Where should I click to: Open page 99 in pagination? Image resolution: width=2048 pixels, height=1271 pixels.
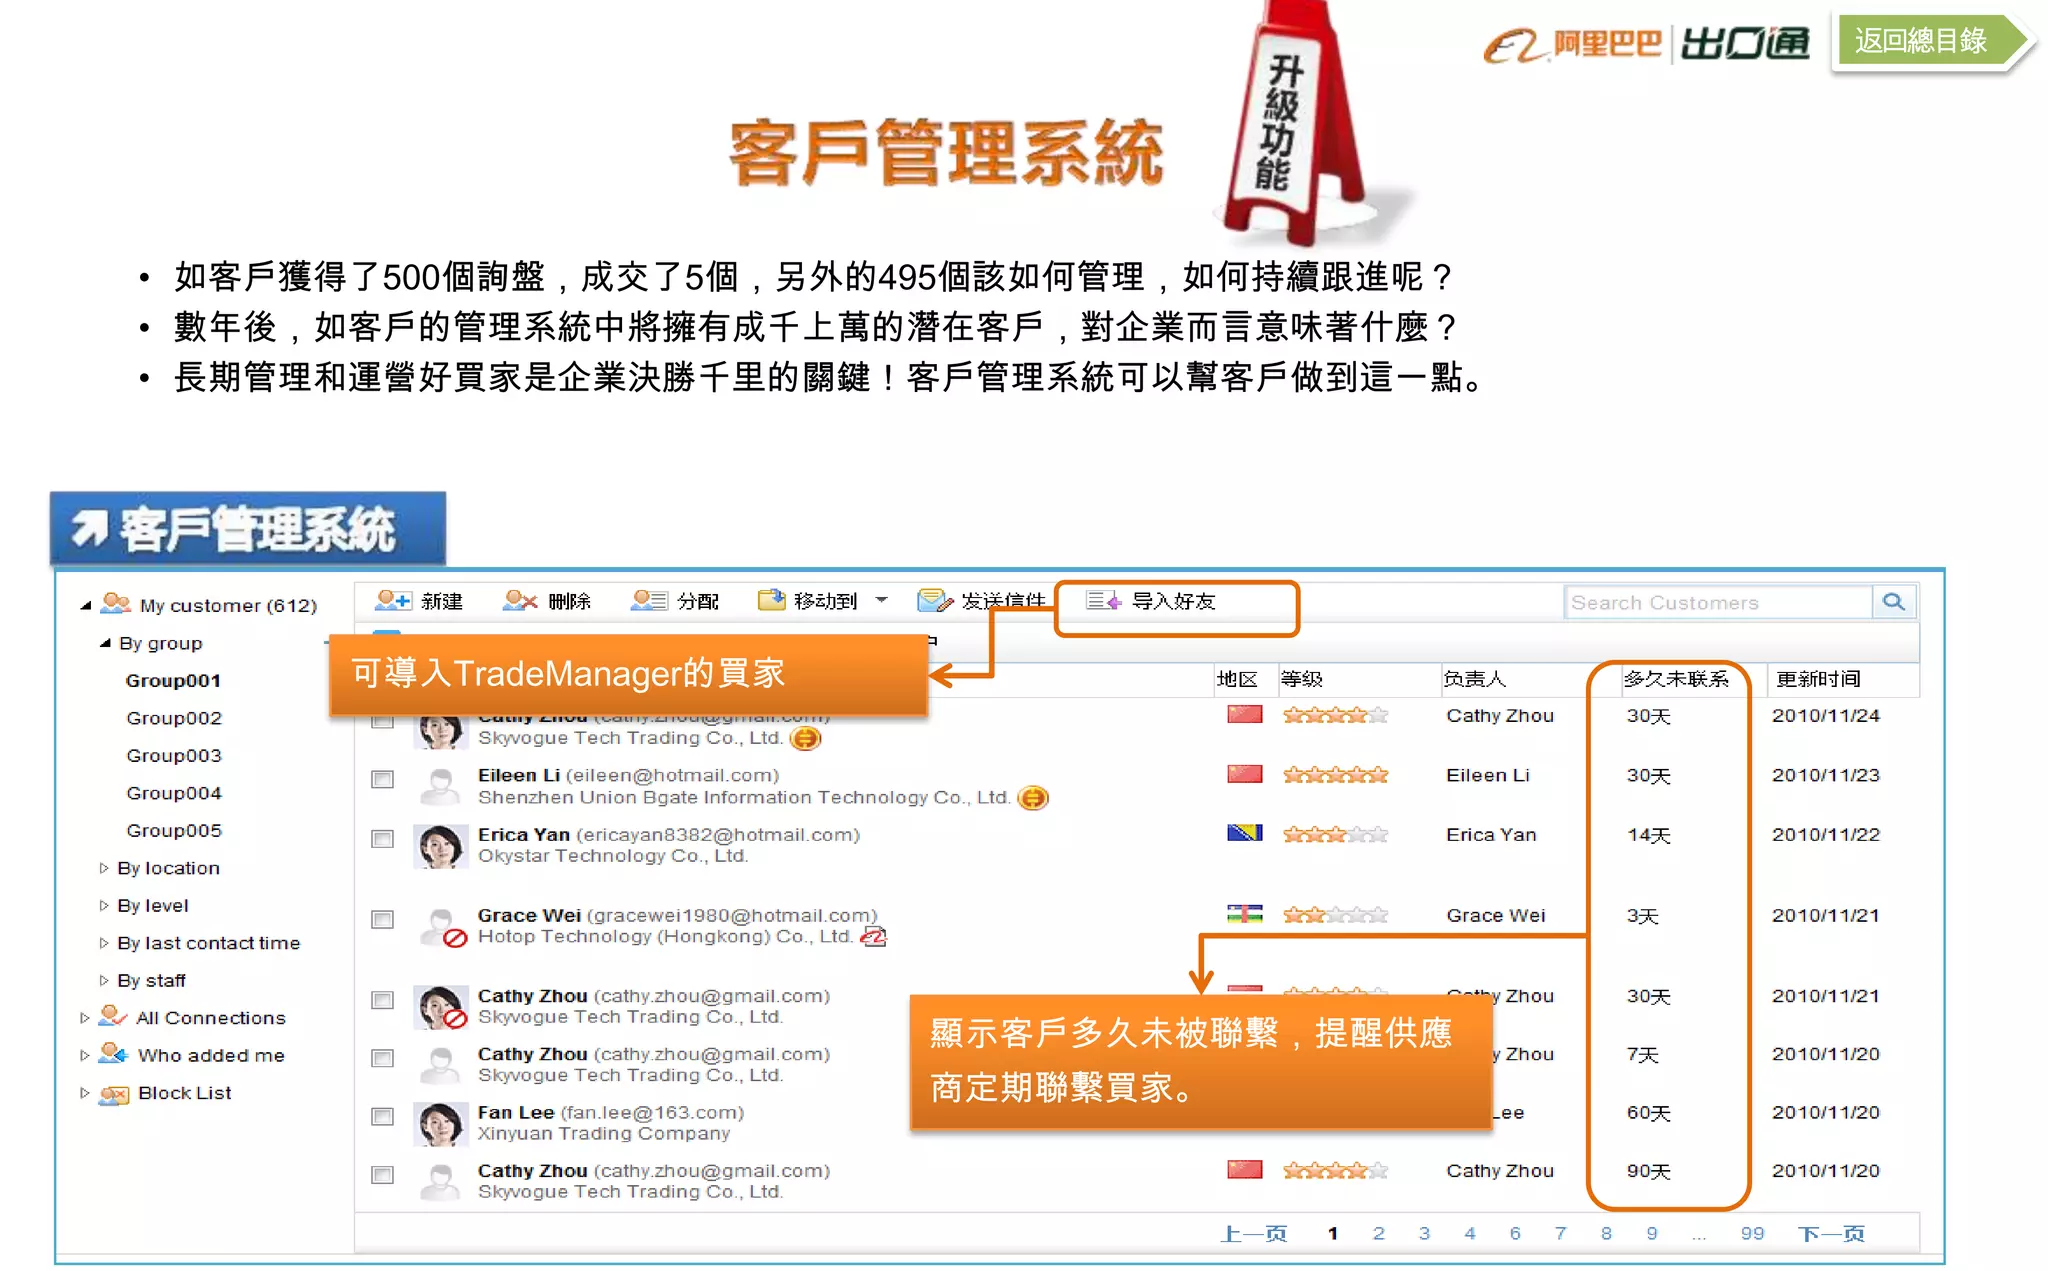(1752, 1234)
